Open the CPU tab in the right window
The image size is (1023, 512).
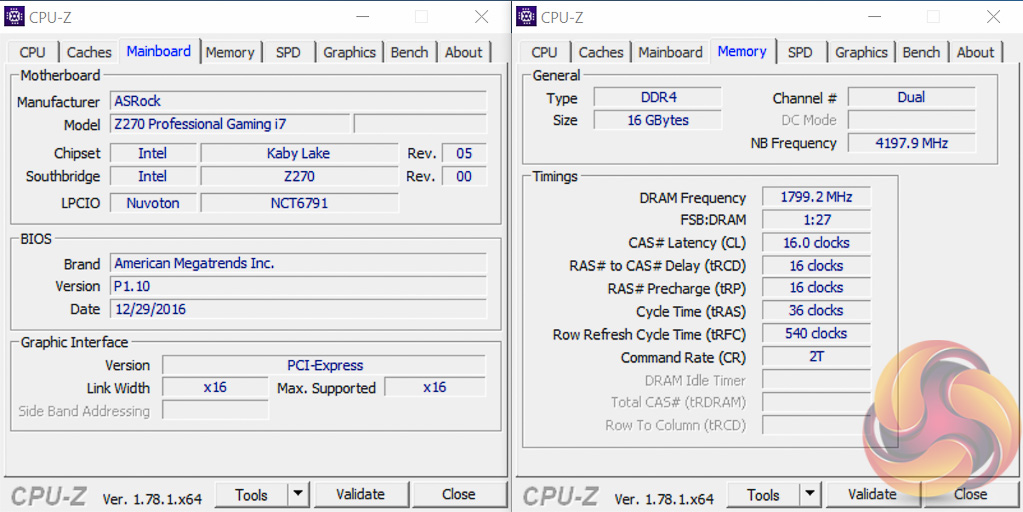tap(544, 52)
